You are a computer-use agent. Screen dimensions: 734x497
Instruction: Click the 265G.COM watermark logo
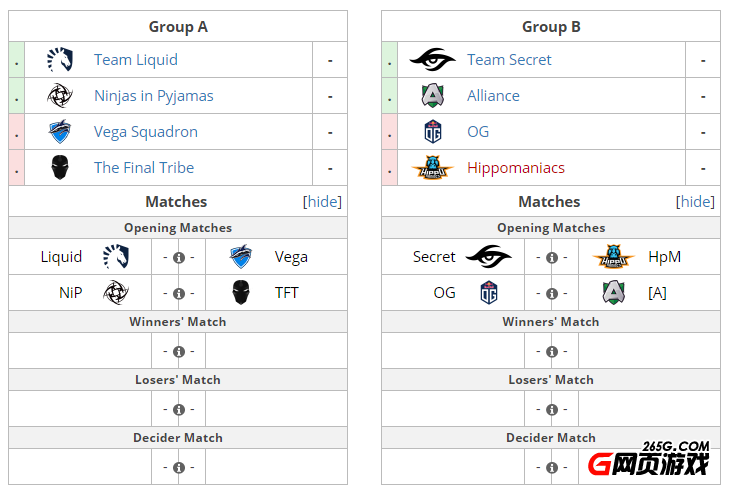(x=649, y=459)
